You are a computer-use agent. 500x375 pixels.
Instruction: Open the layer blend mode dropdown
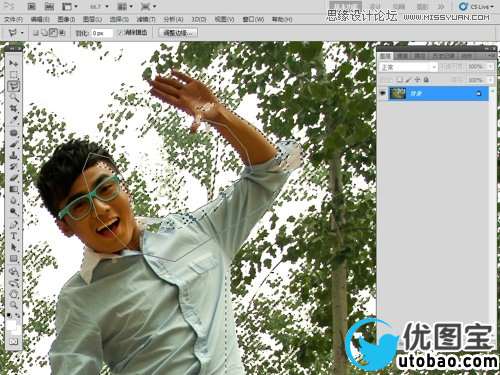[x=408, y=67]
